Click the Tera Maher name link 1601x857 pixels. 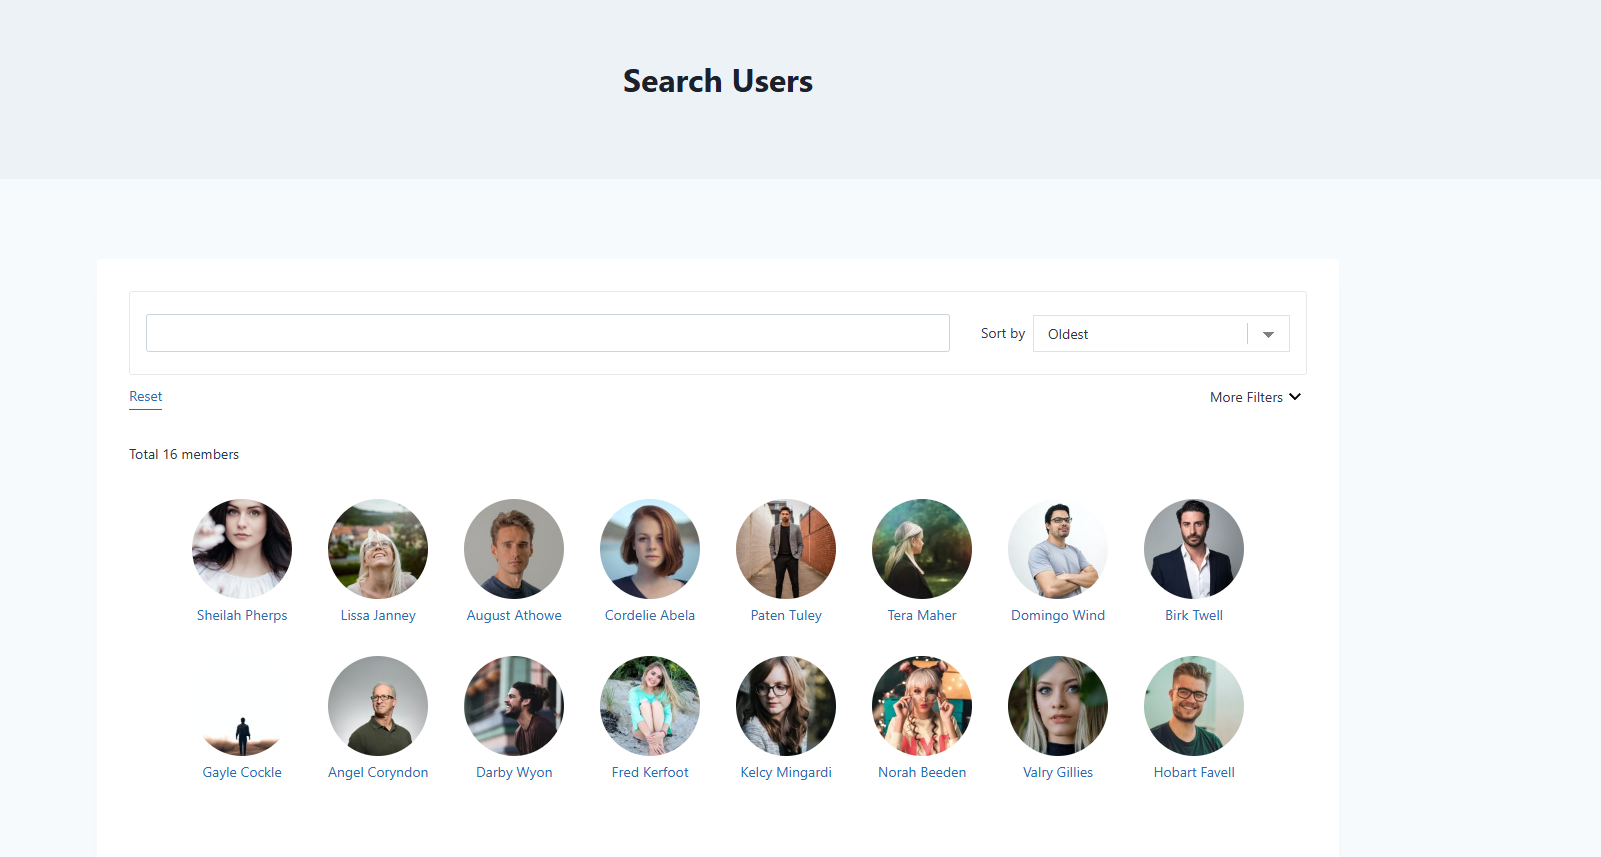pyautogui.click(x=922, y=615)
